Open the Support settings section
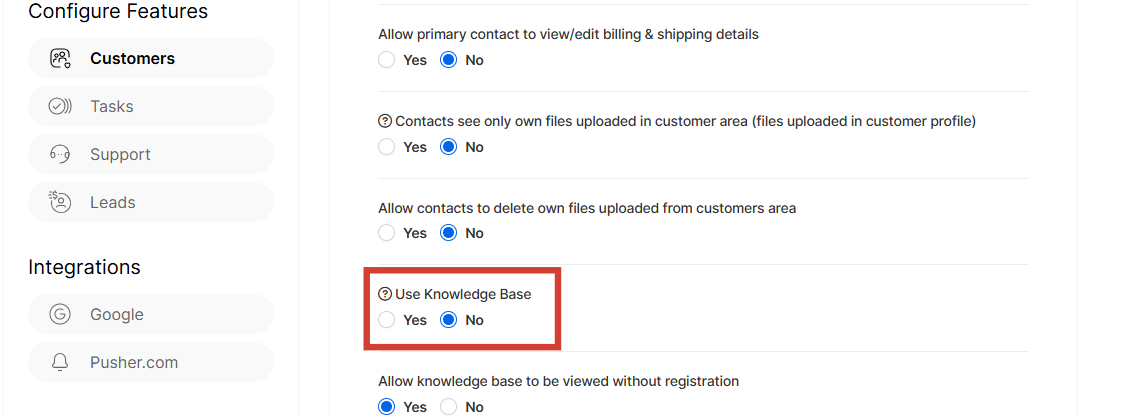The height and width of the screenshot is (416, 1121). pos(120,154)
